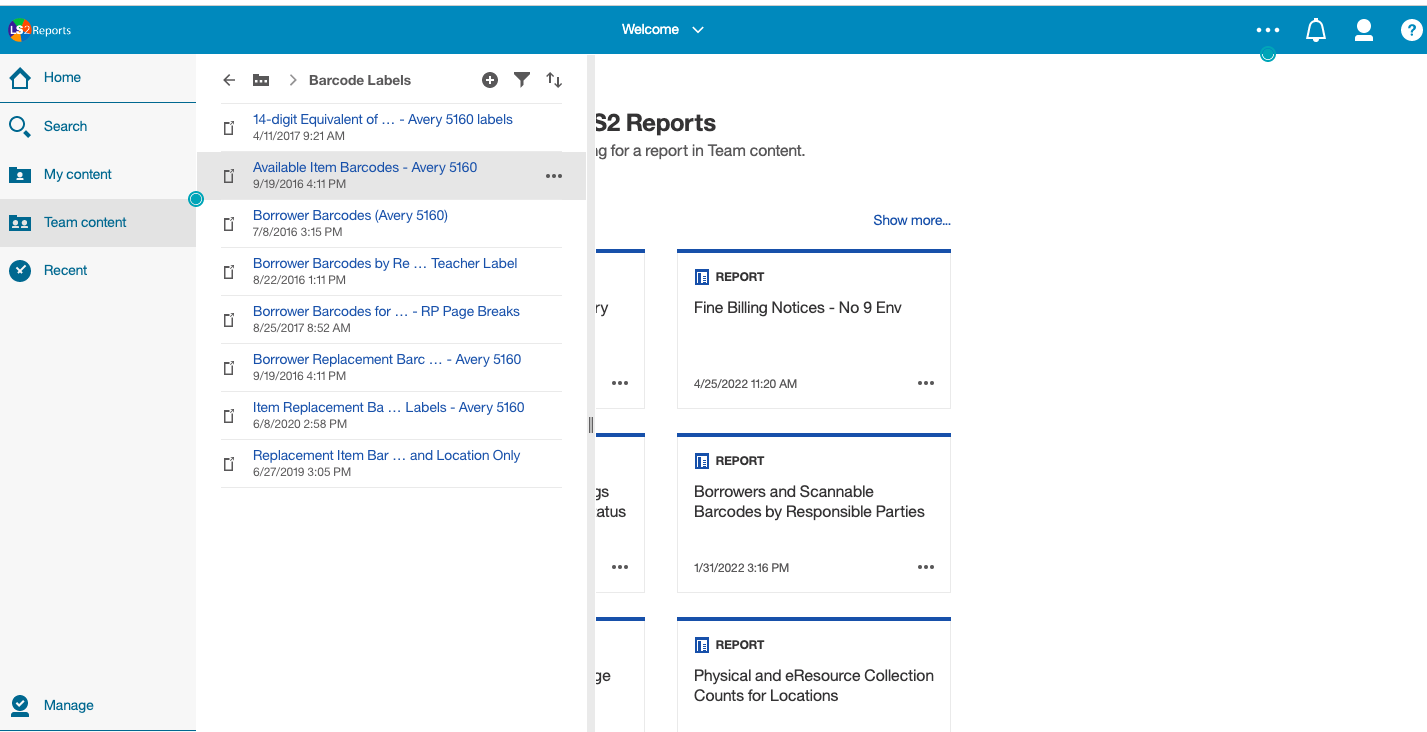This screenshot has height=732, width=1427.
Task: Open Available Item Barcodes - Avery 5160
Action: (365, 167)
